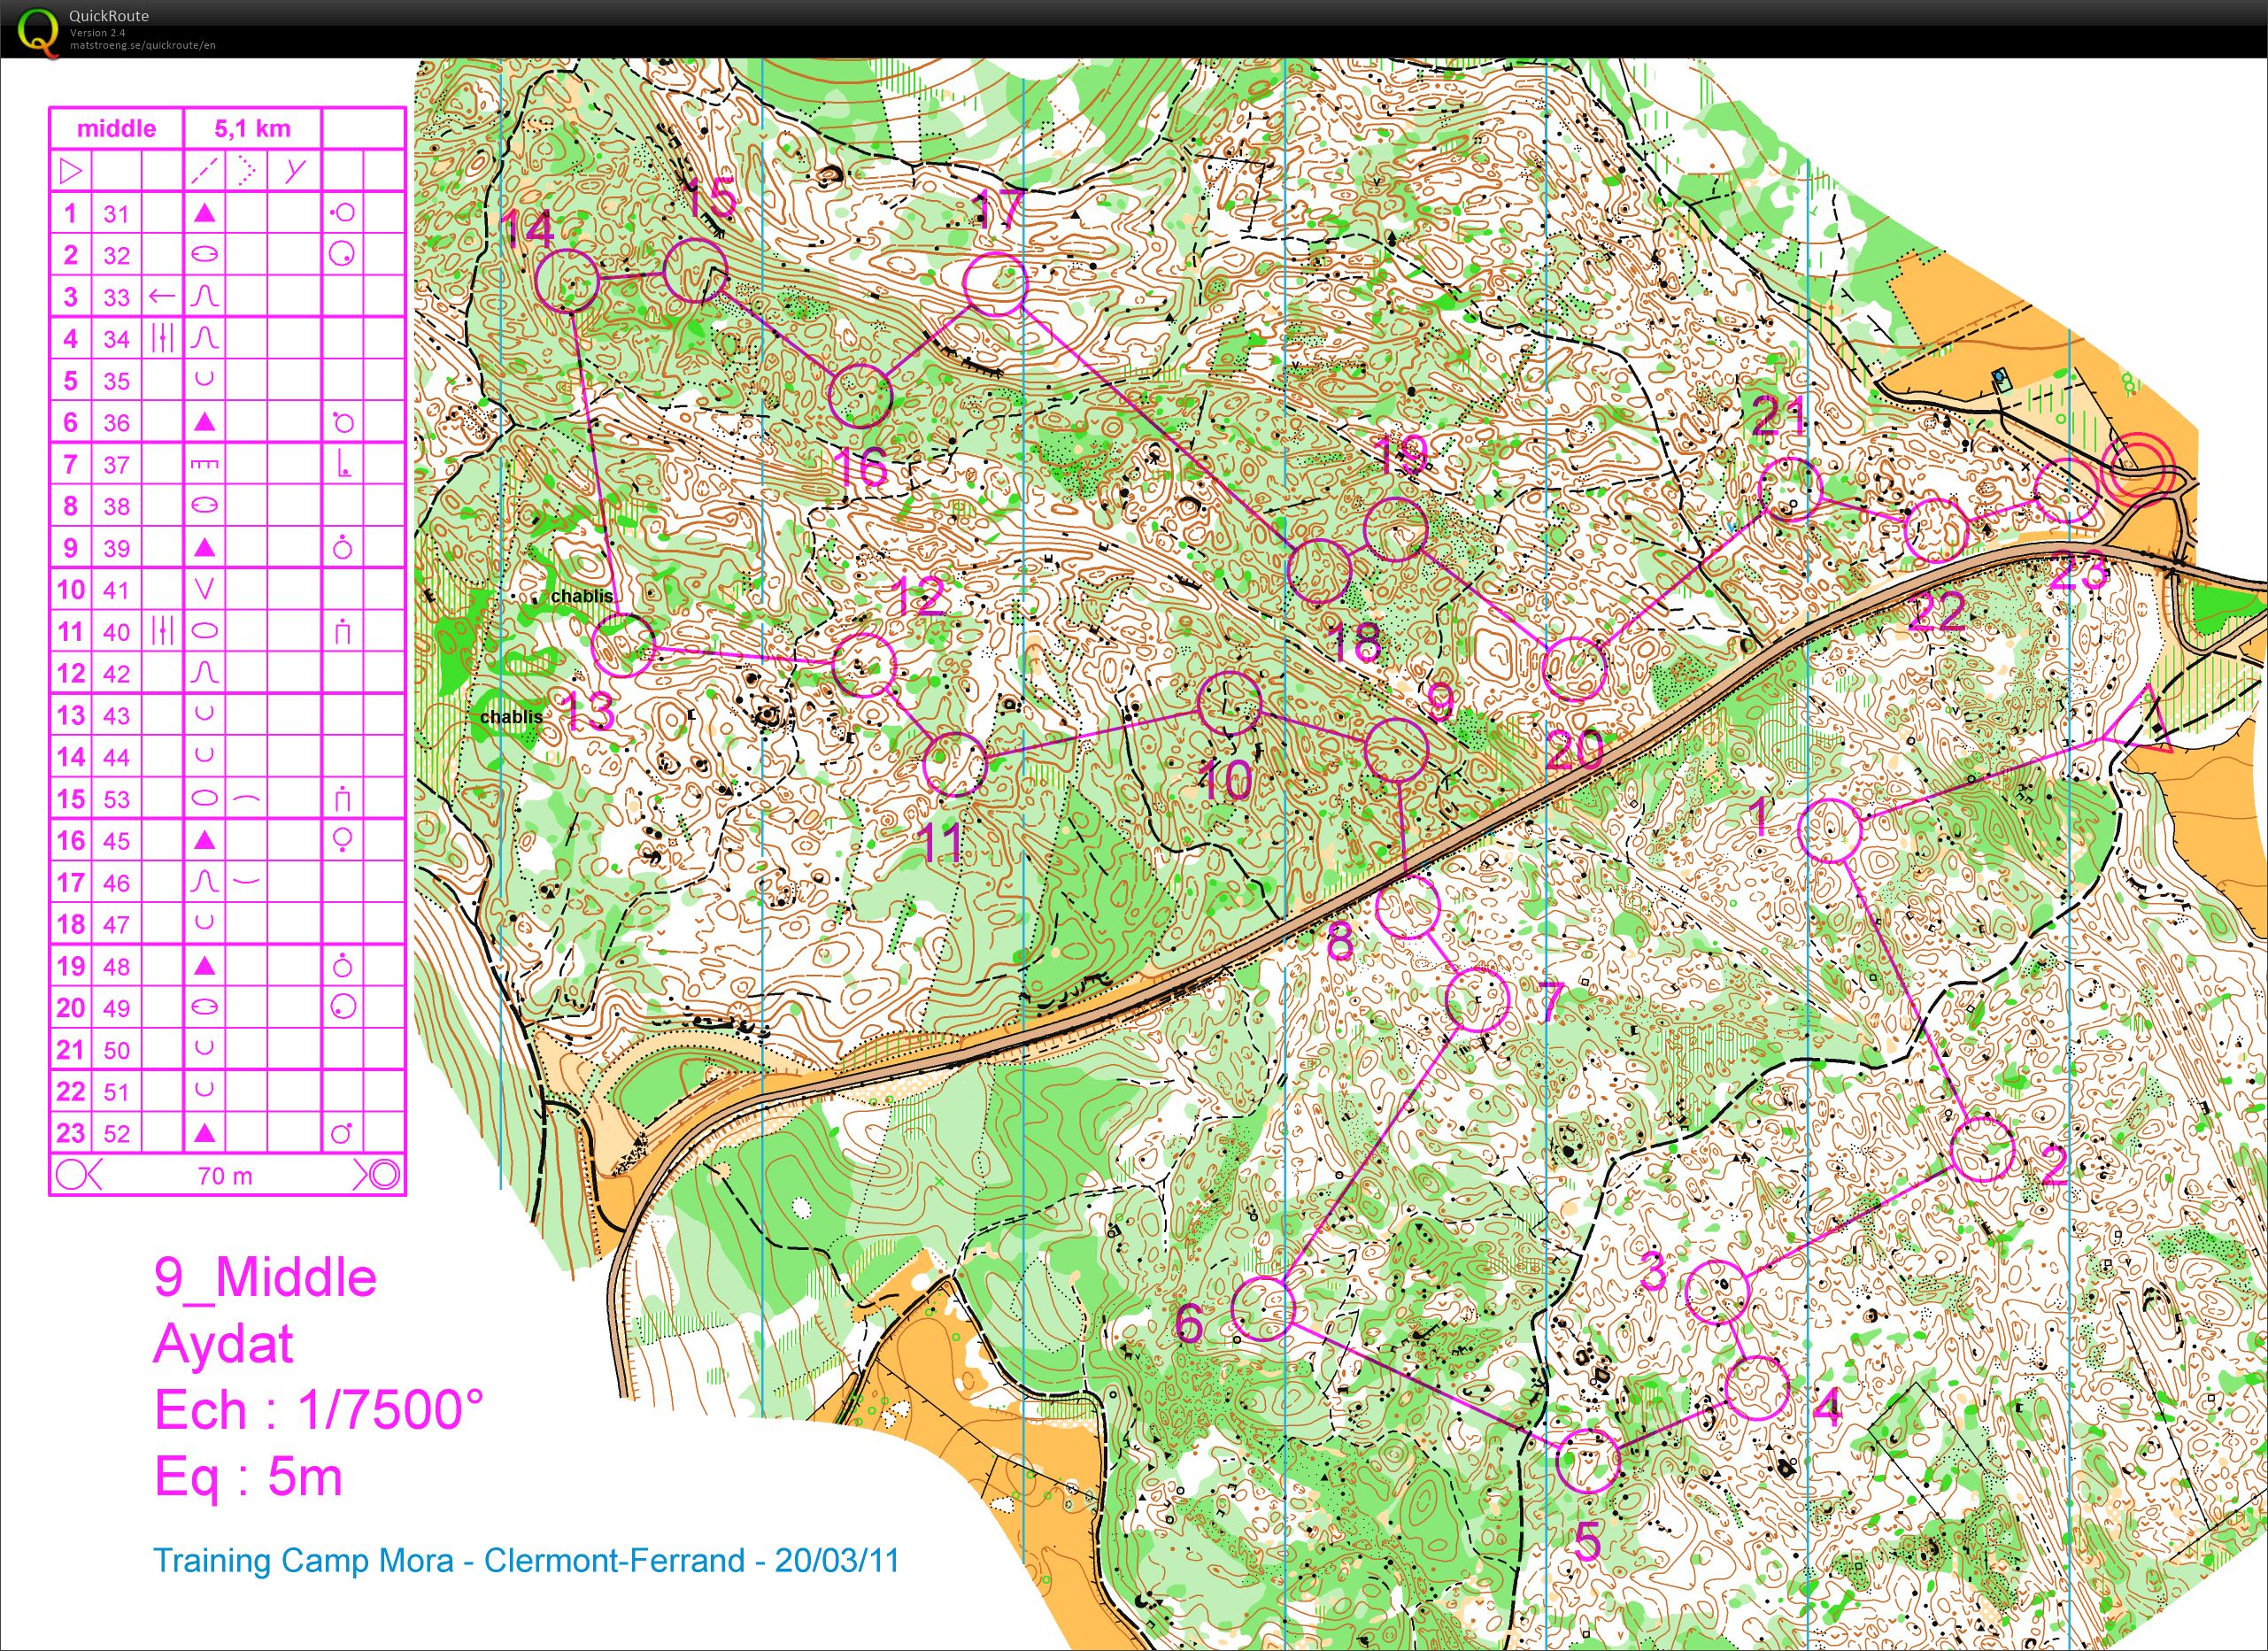Screen dimensions: 2268x1651
Task: Open the matstroeng.se/quickroute/en link
Action: pyautogui.click(x=142, y=46)
